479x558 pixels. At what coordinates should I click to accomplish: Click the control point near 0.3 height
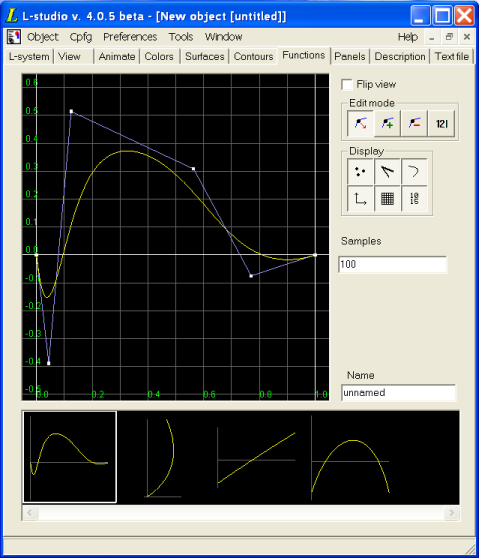coord(193,168)
